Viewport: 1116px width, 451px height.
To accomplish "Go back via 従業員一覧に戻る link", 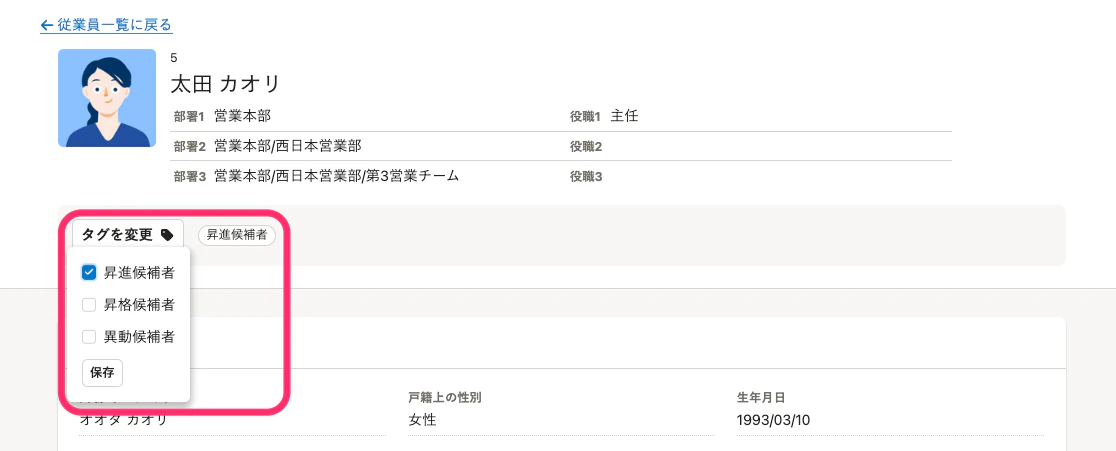I will pyautogui.click(x=106, y=26).
